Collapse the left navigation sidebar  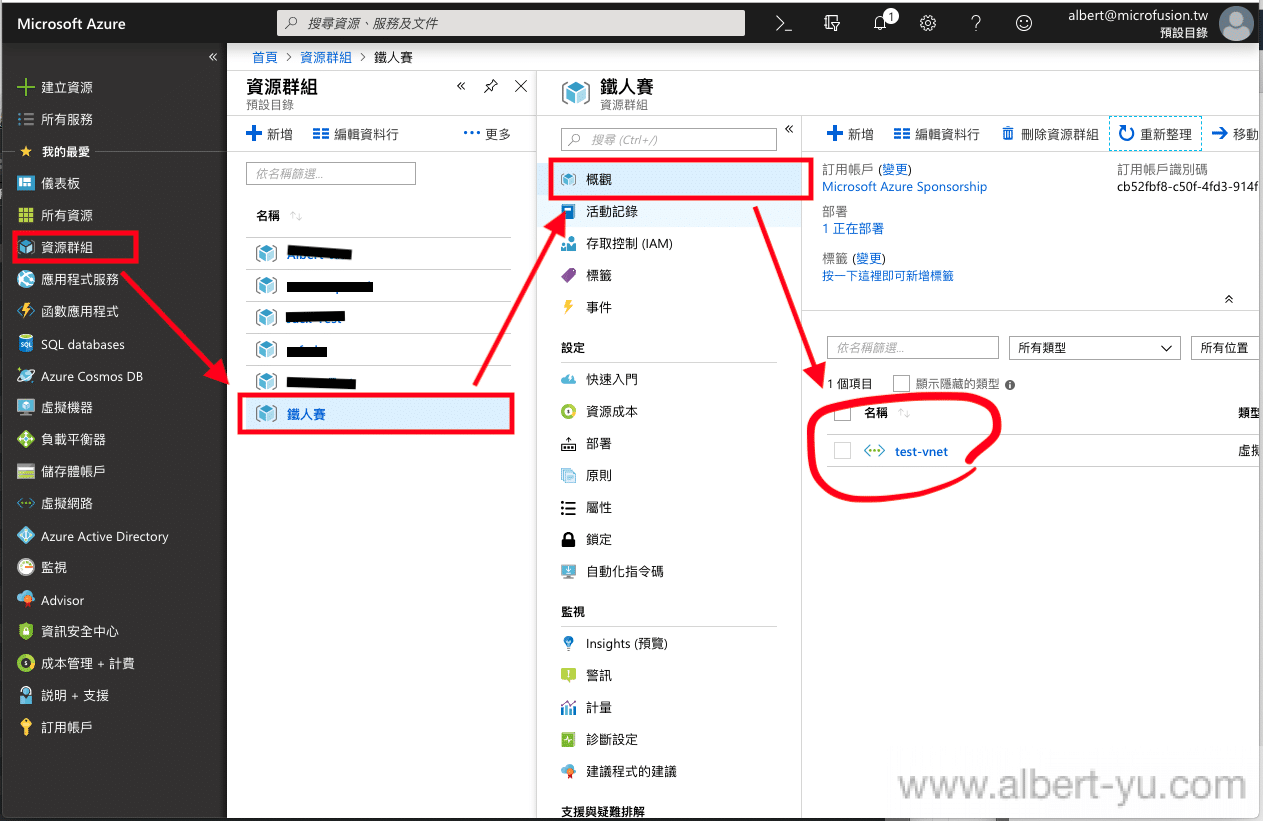[213, 57]
